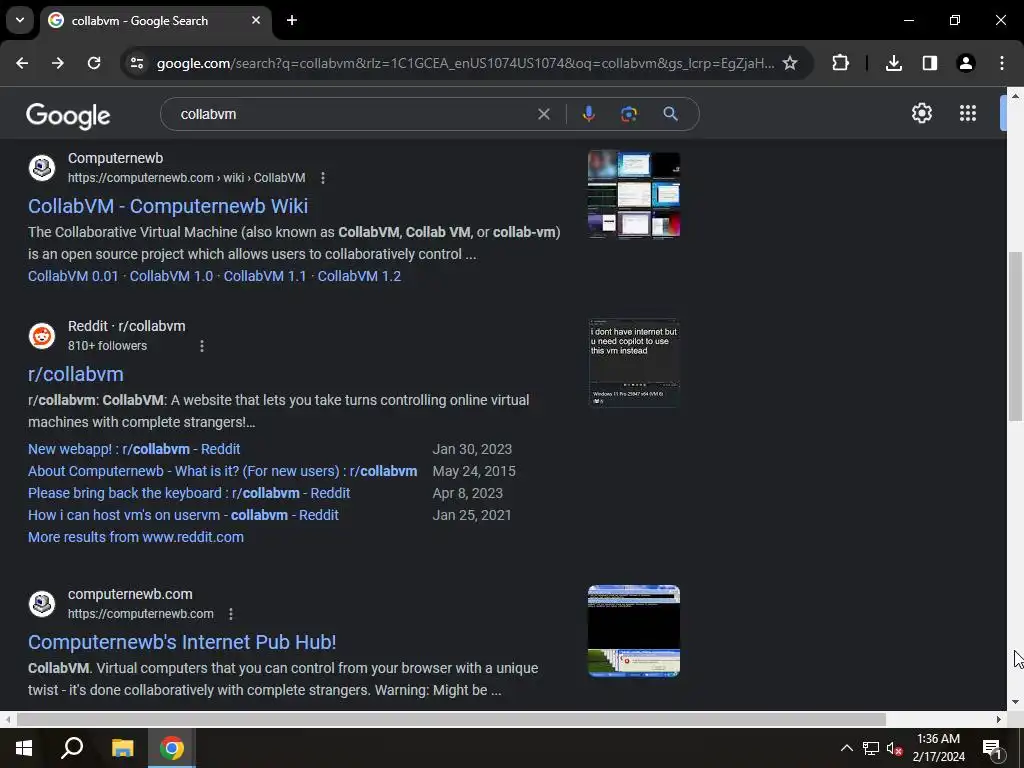Click the Google logo

(69, 116)
